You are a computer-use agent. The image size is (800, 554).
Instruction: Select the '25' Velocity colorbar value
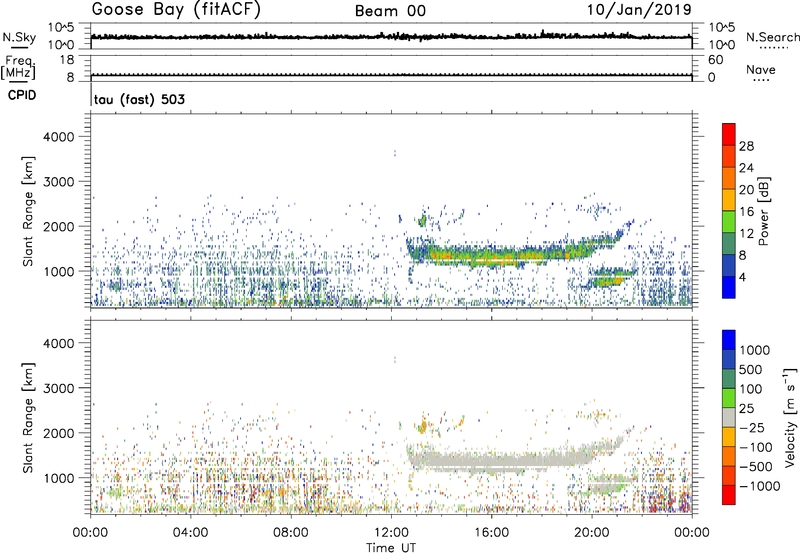746,409
